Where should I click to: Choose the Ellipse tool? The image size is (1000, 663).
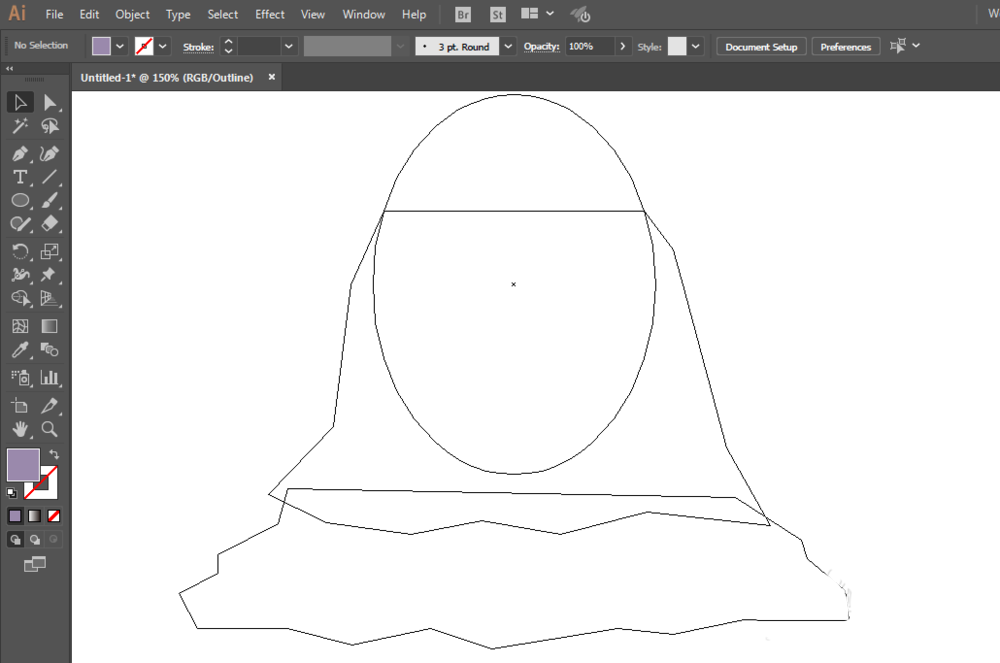[x=20, y=201]
